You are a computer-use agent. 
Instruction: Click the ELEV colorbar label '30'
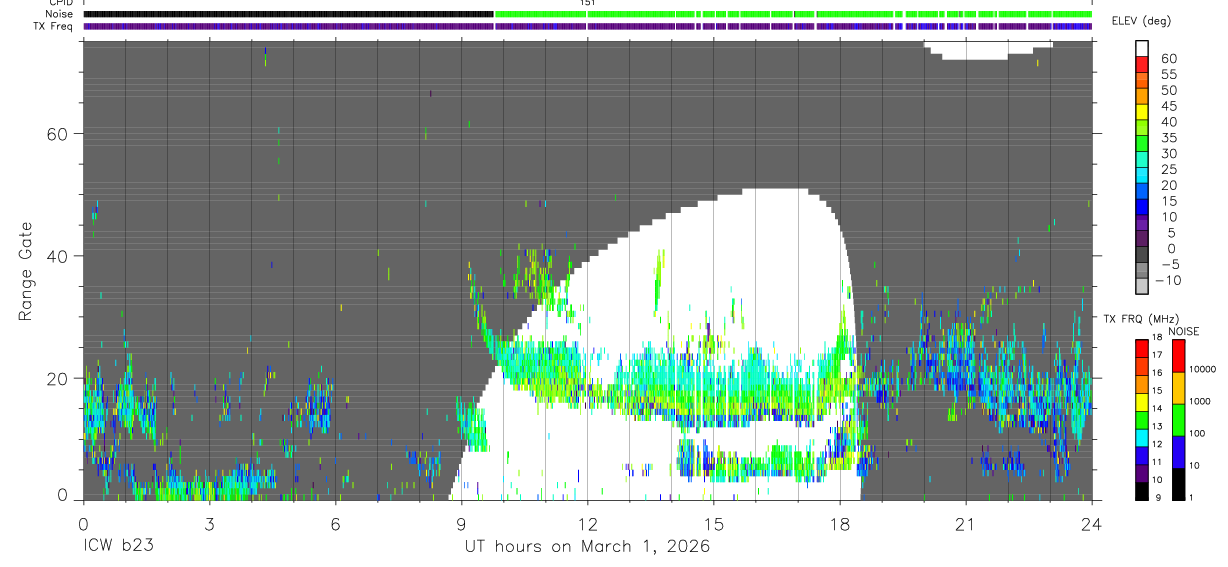1168,153
